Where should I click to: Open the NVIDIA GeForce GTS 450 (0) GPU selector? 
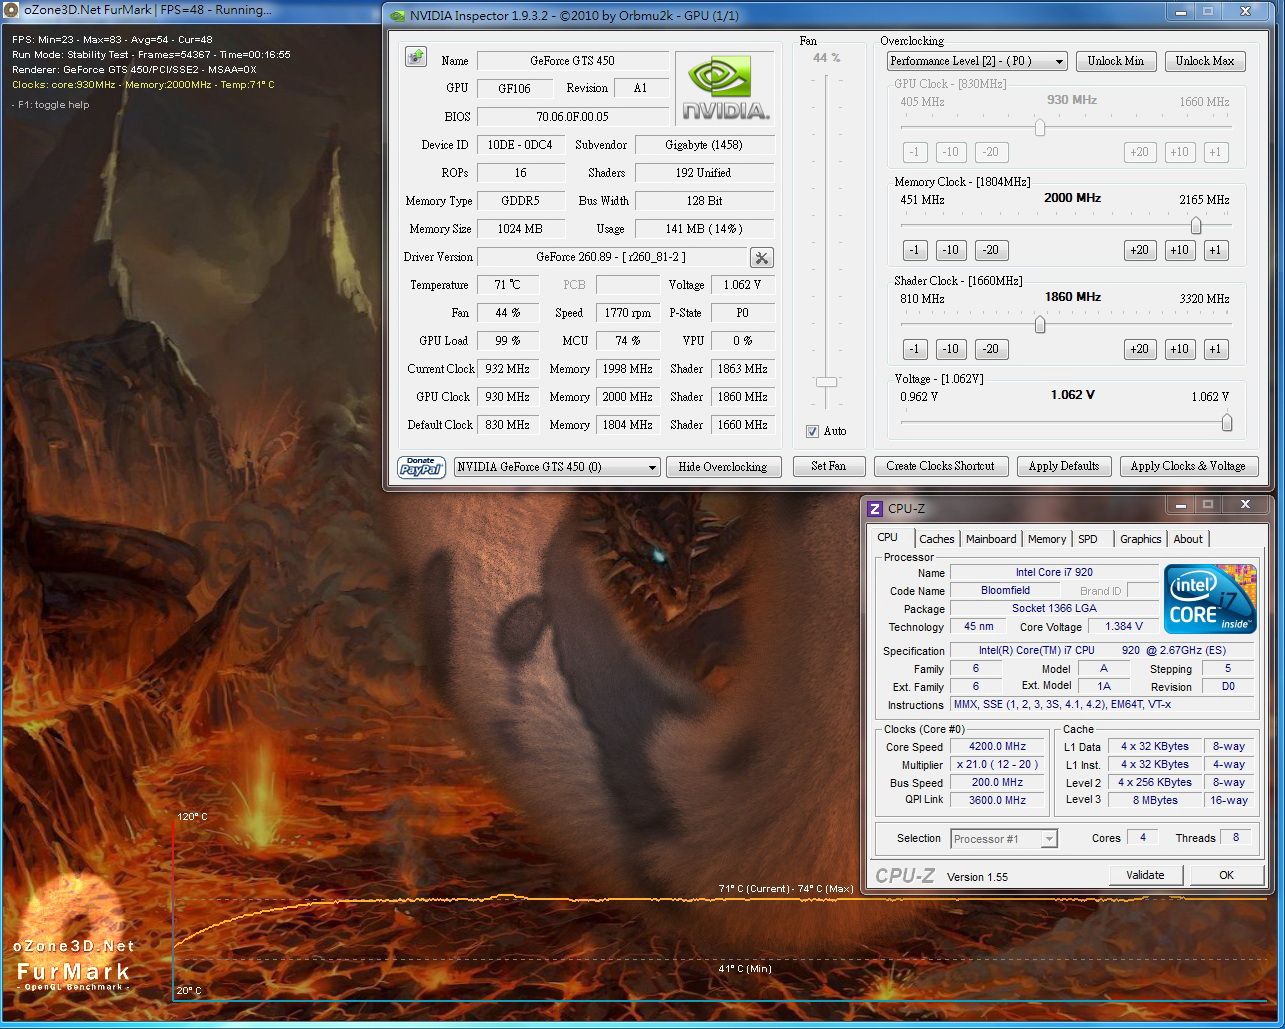pos(557,467)
